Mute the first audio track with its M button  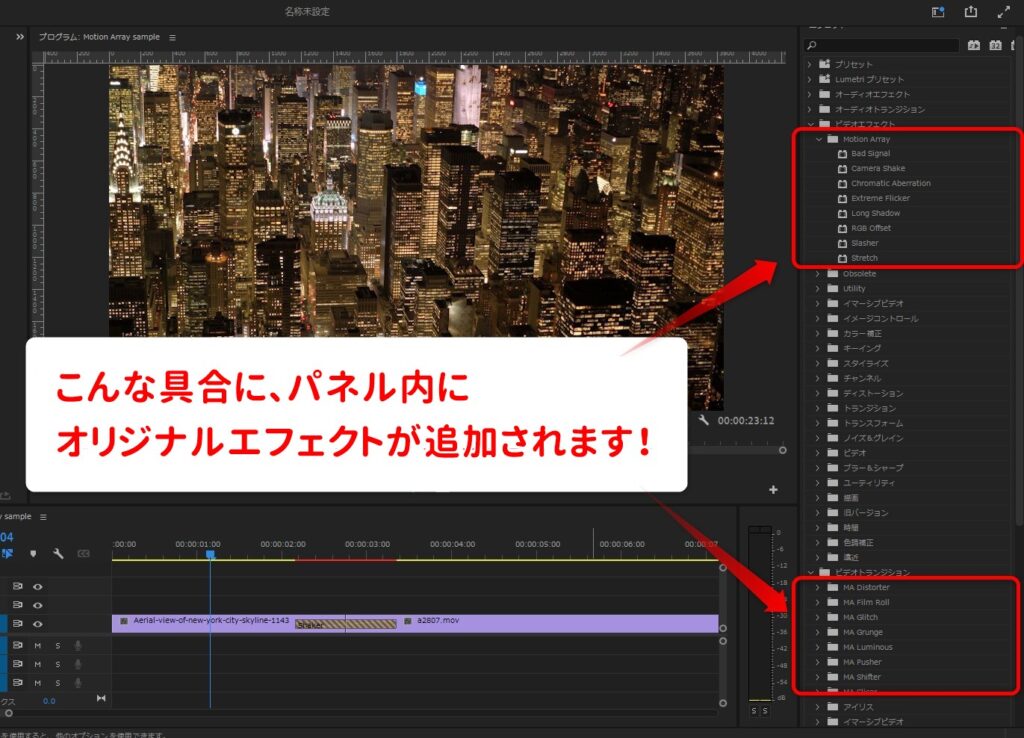38,645
